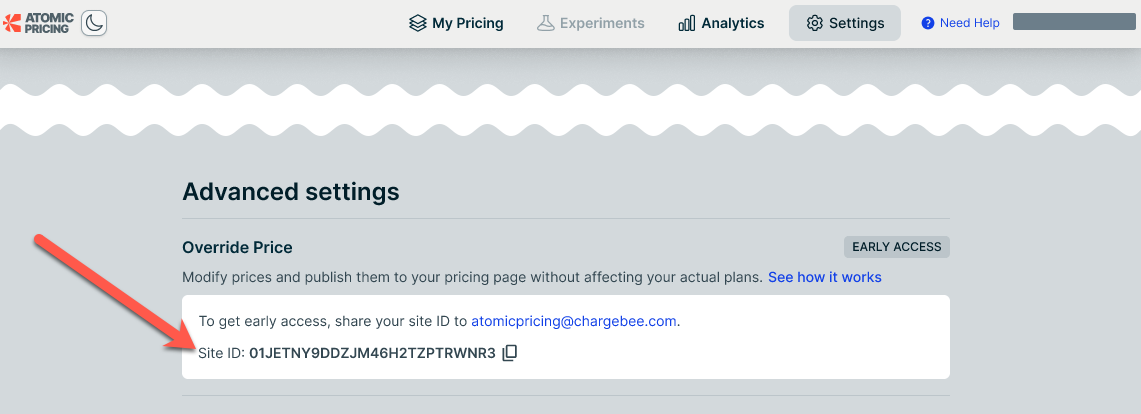Click the bar chart icon beside Analytics

(686, 23)
